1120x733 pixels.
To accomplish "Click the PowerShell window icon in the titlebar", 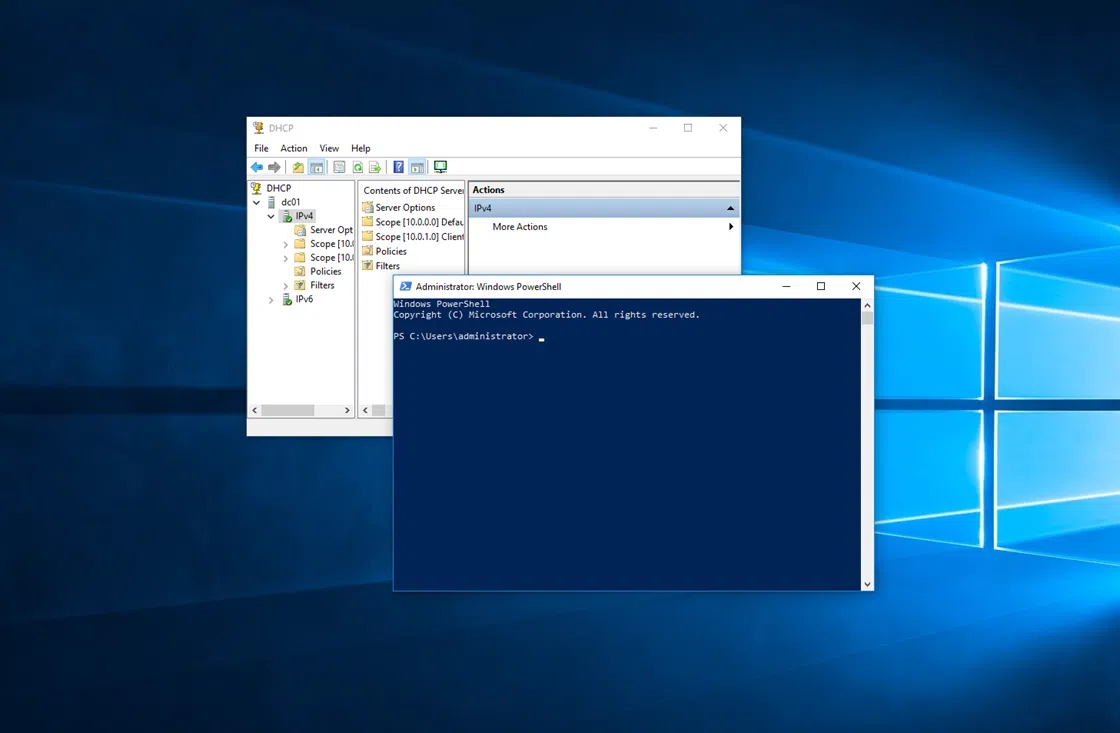I will tap(404, 286).
